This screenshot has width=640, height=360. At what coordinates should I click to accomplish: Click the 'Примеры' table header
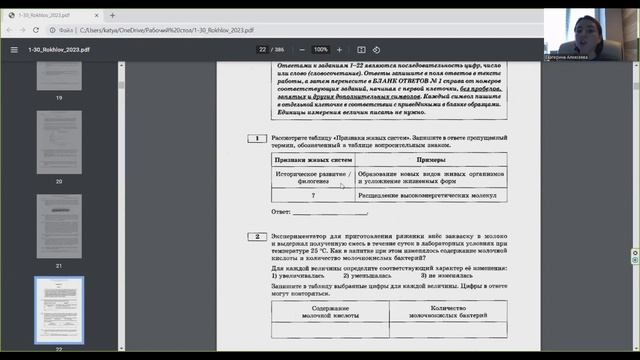(x=431, y=160)
